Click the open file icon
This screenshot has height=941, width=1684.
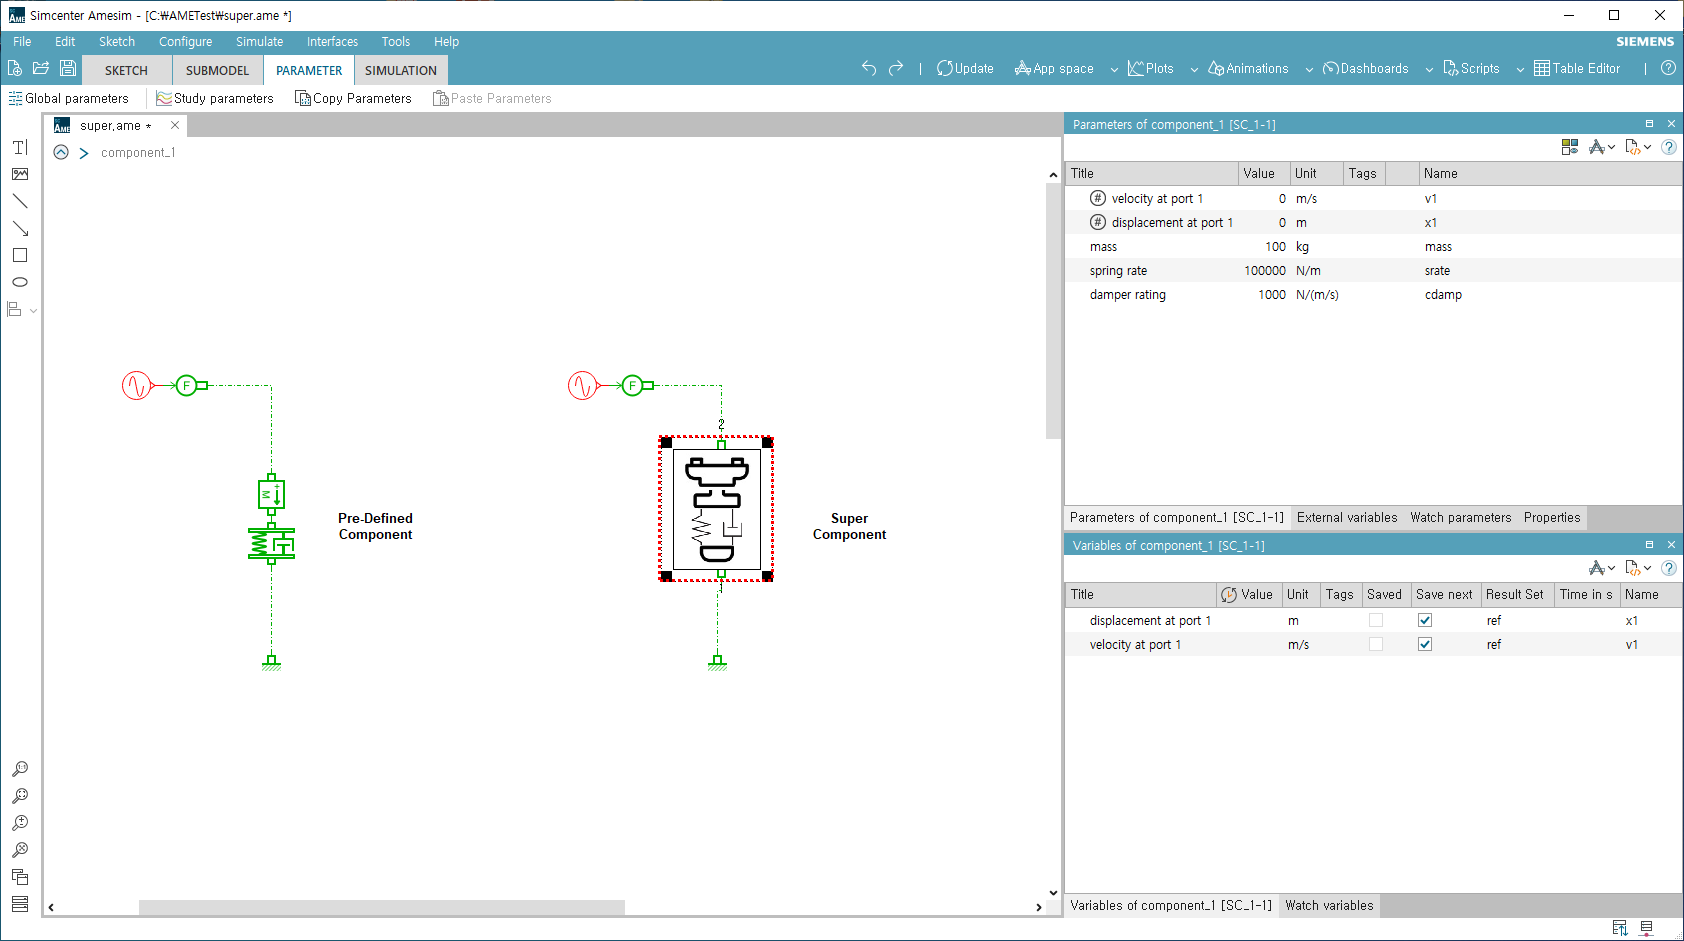click(x=41, y=68)
